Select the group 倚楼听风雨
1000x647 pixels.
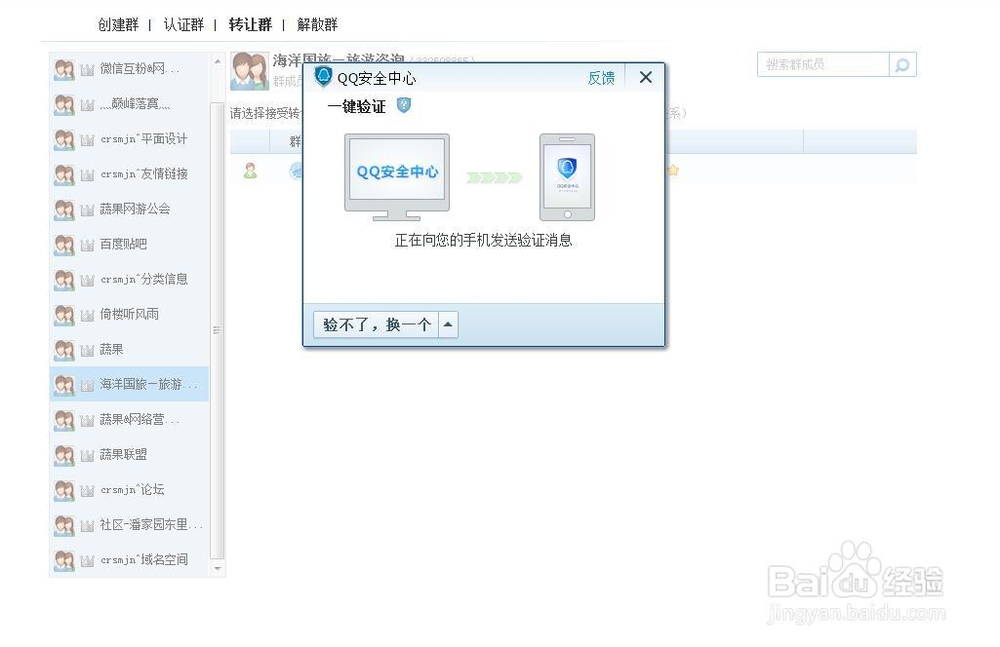(129, 314)
